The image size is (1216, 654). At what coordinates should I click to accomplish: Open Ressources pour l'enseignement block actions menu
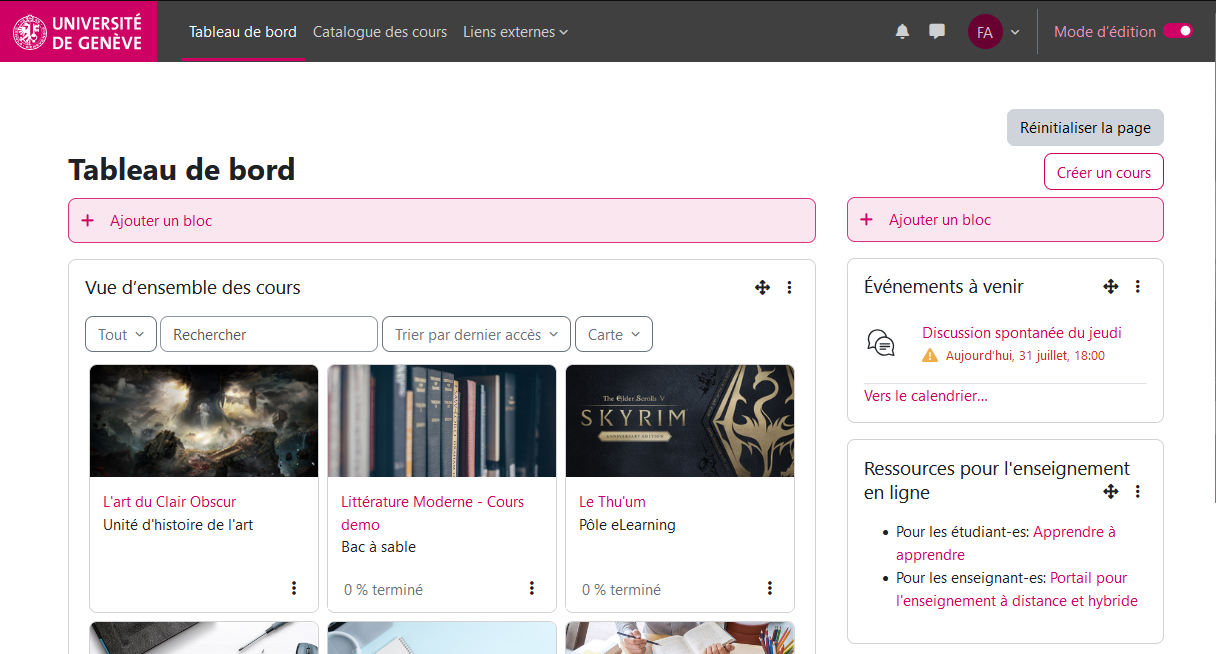click(1137, 492)
